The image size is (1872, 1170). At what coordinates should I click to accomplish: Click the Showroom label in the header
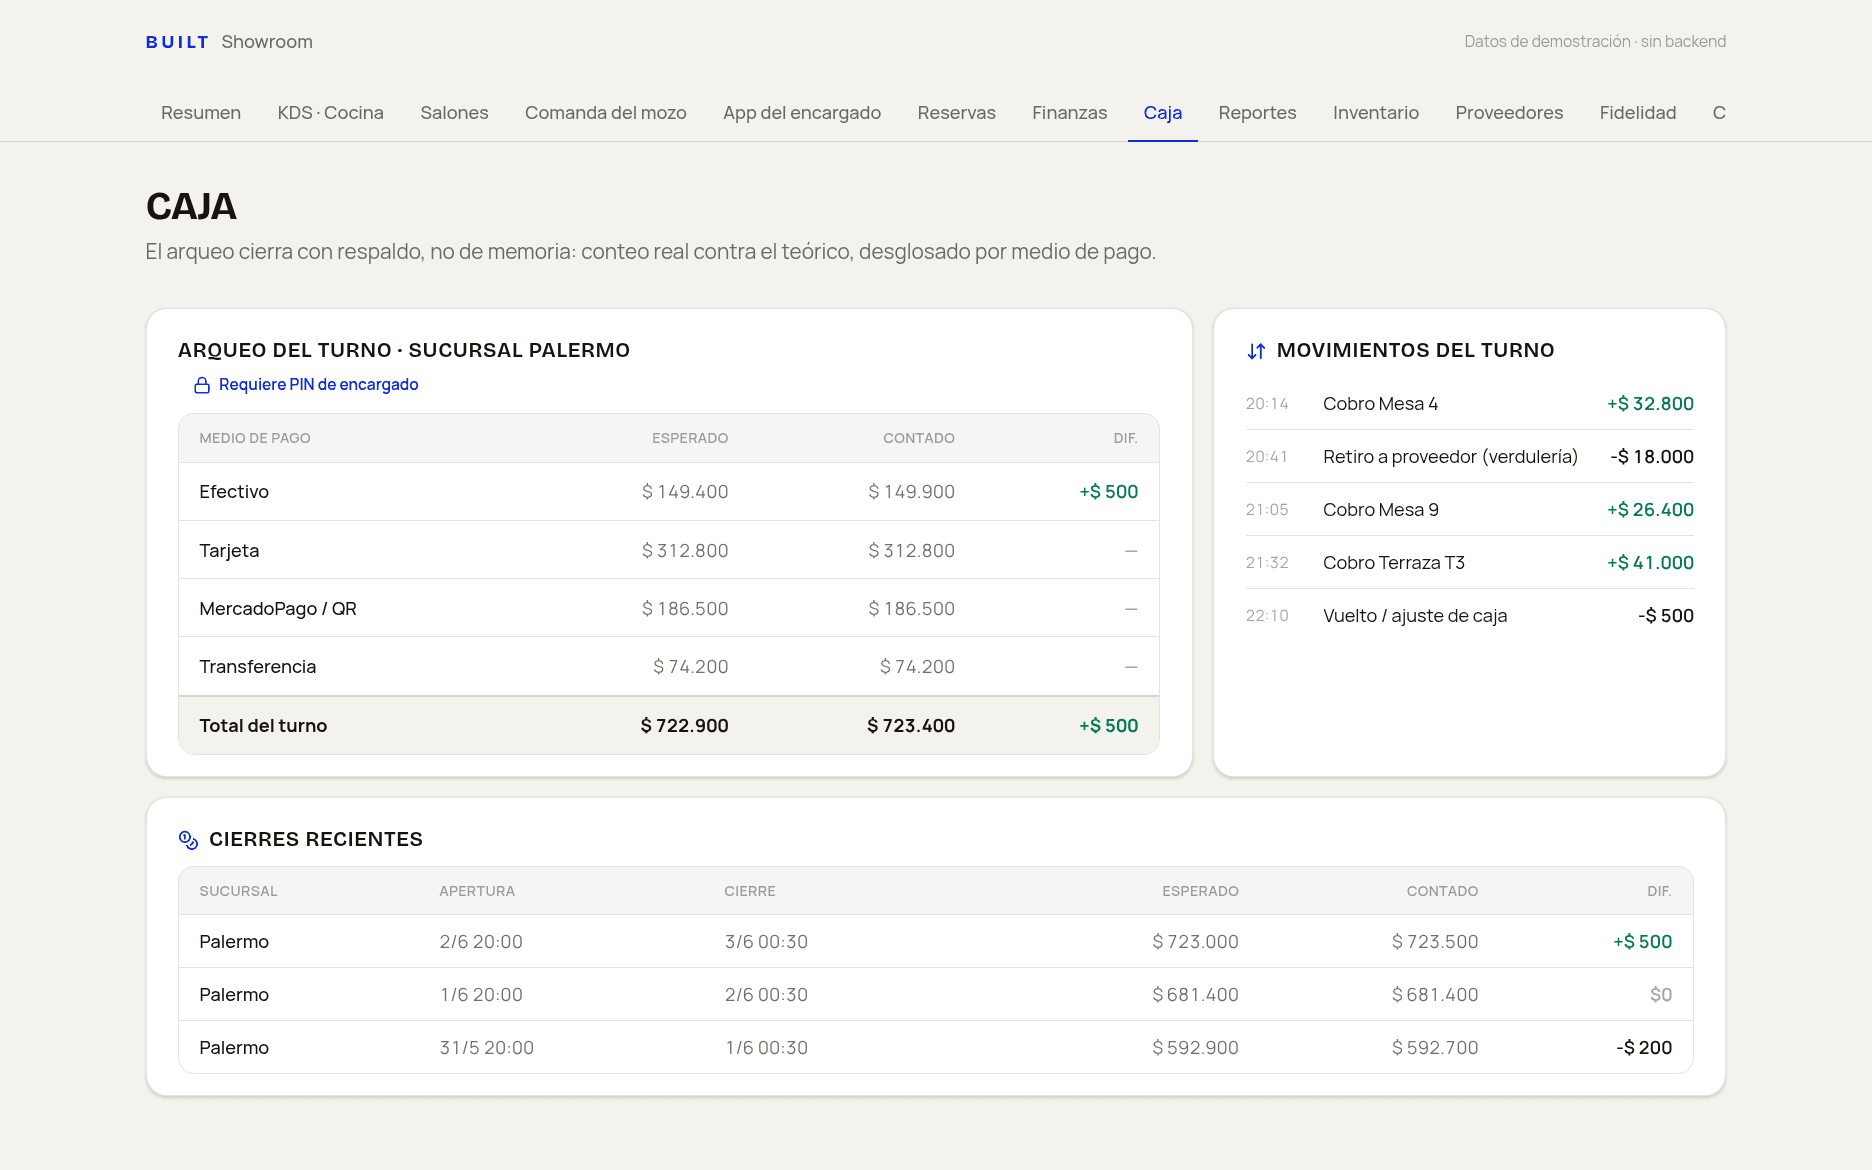point(267,42)
